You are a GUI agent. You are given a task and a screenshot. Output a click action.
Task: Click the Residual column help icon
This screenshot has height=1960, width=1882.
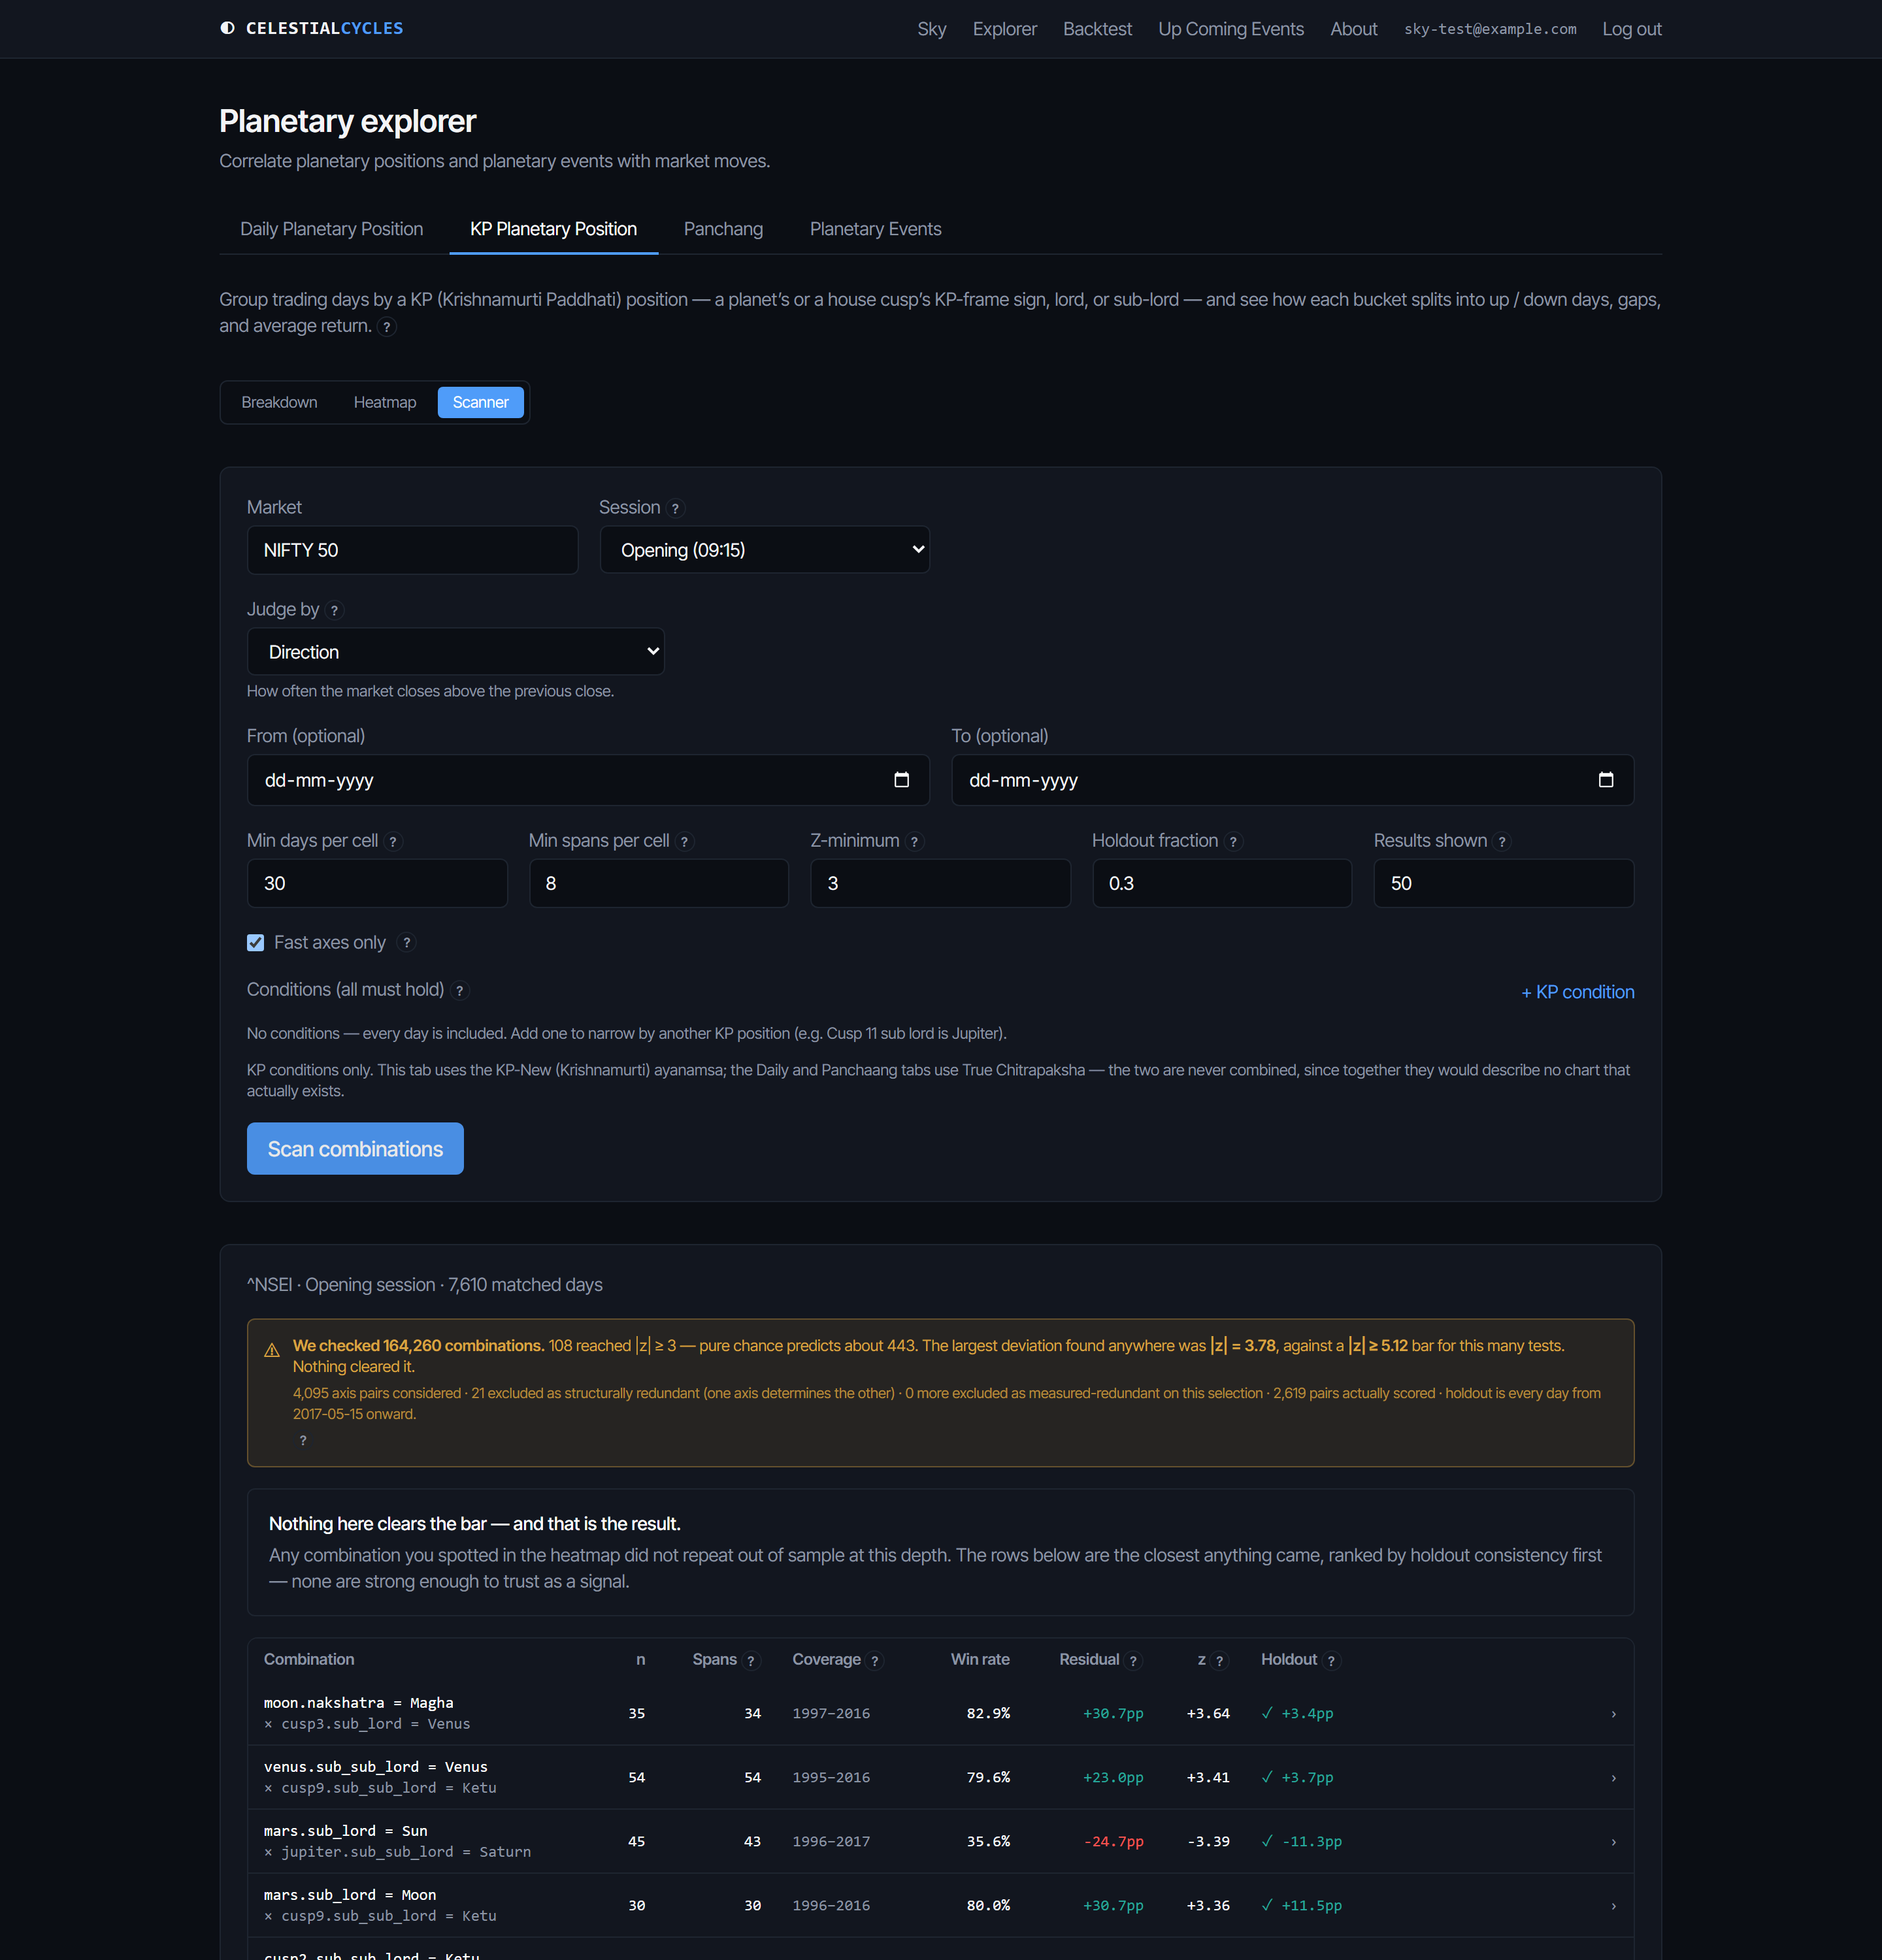tap(1133, 1661)
